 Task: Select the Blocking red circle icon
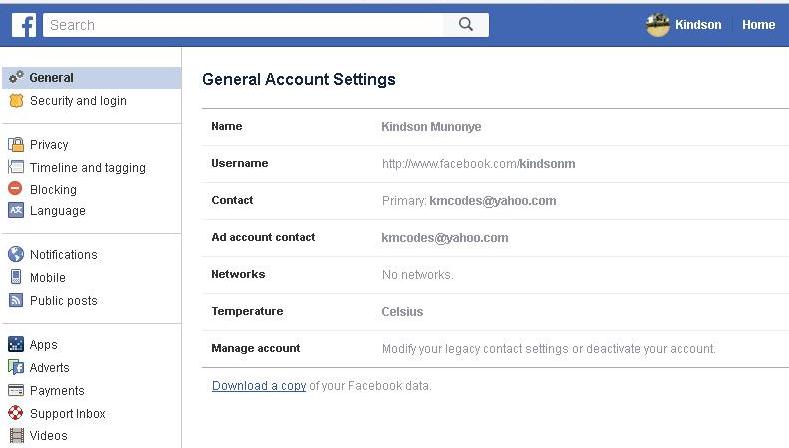[x=16, y=189]
